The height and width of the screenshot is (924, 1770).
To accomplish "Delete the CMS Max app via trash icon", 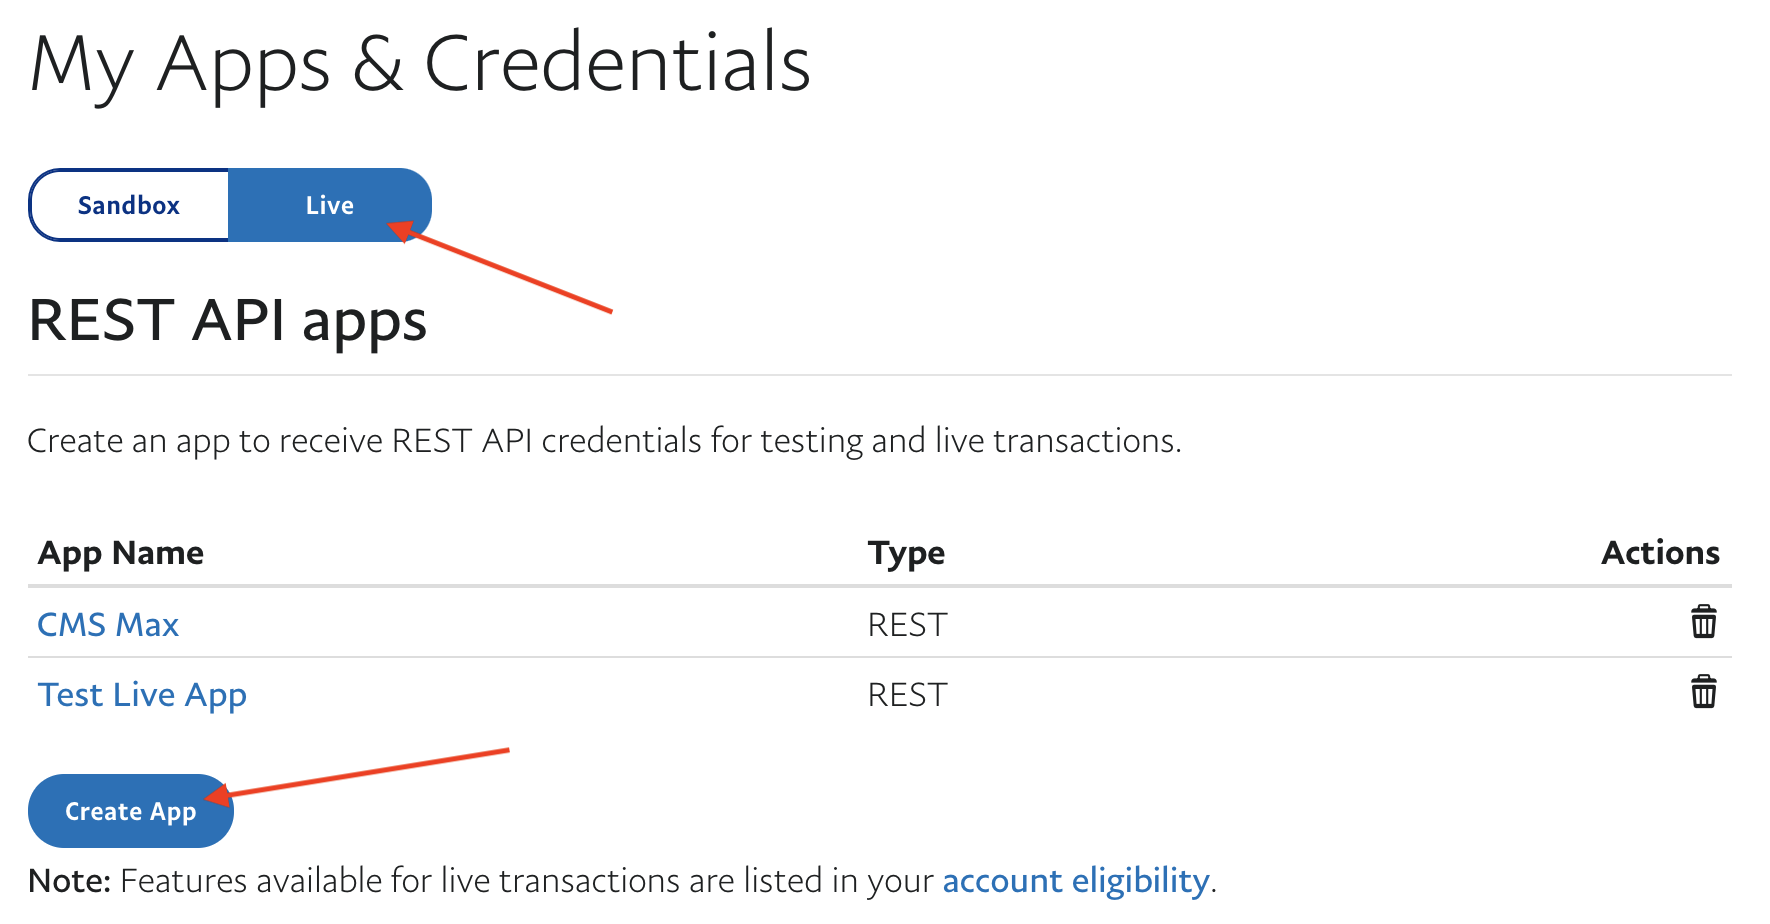I will point(1703,622).
